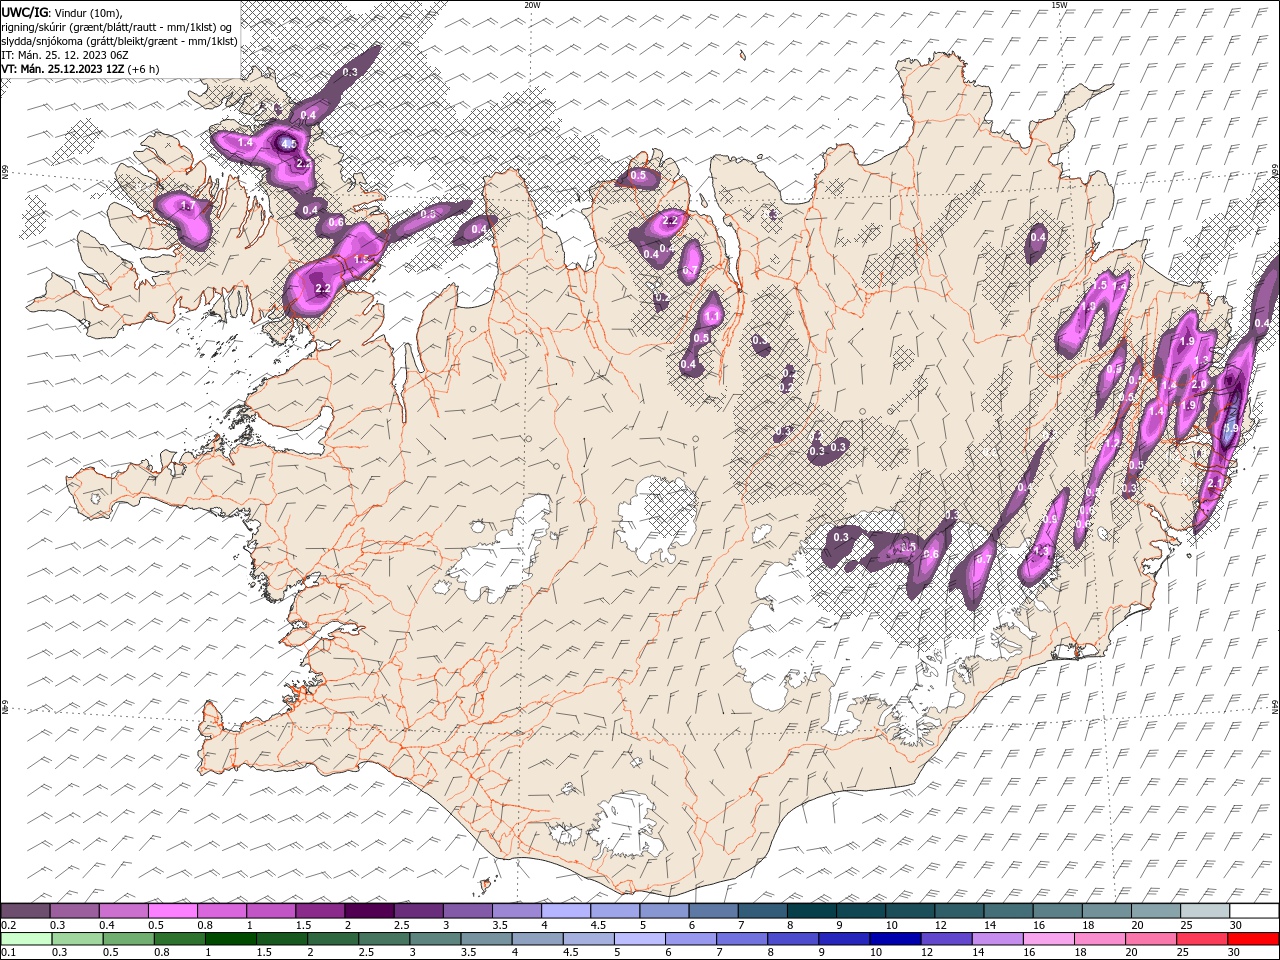Click the '20W' longitude label

point(532,5)
